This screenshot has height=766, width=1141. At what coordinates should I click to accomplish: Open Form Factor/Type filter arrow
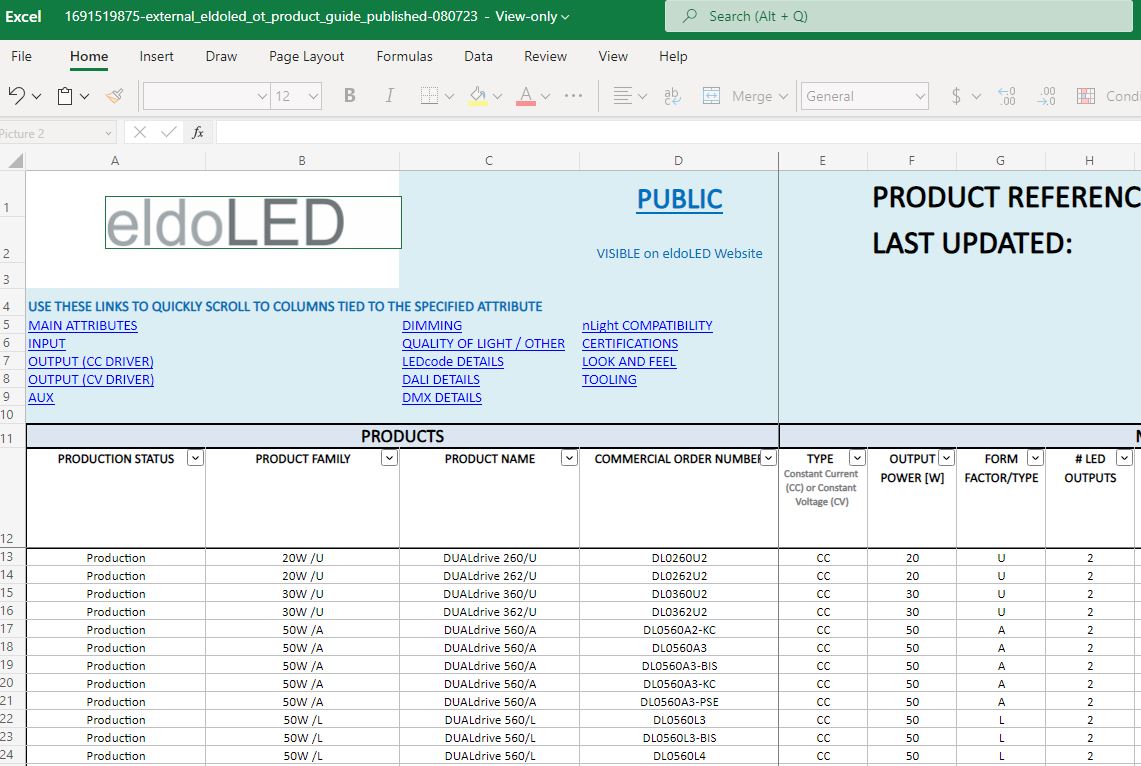point(1035,458)
